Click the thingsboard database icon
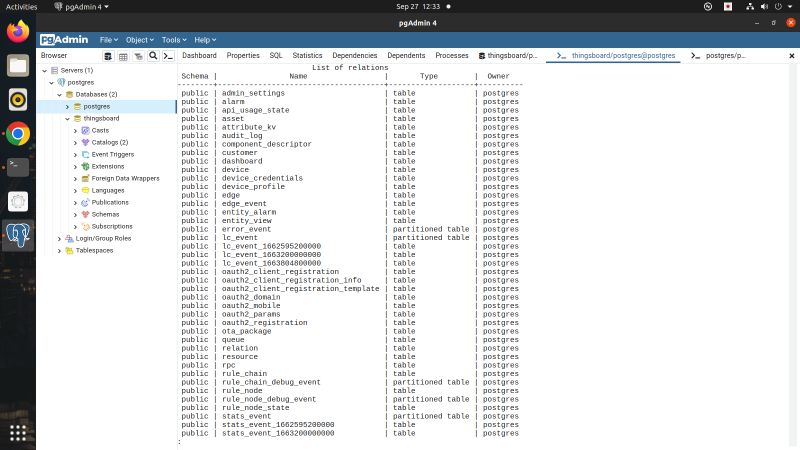800x450 pixels. click(78, 118)
